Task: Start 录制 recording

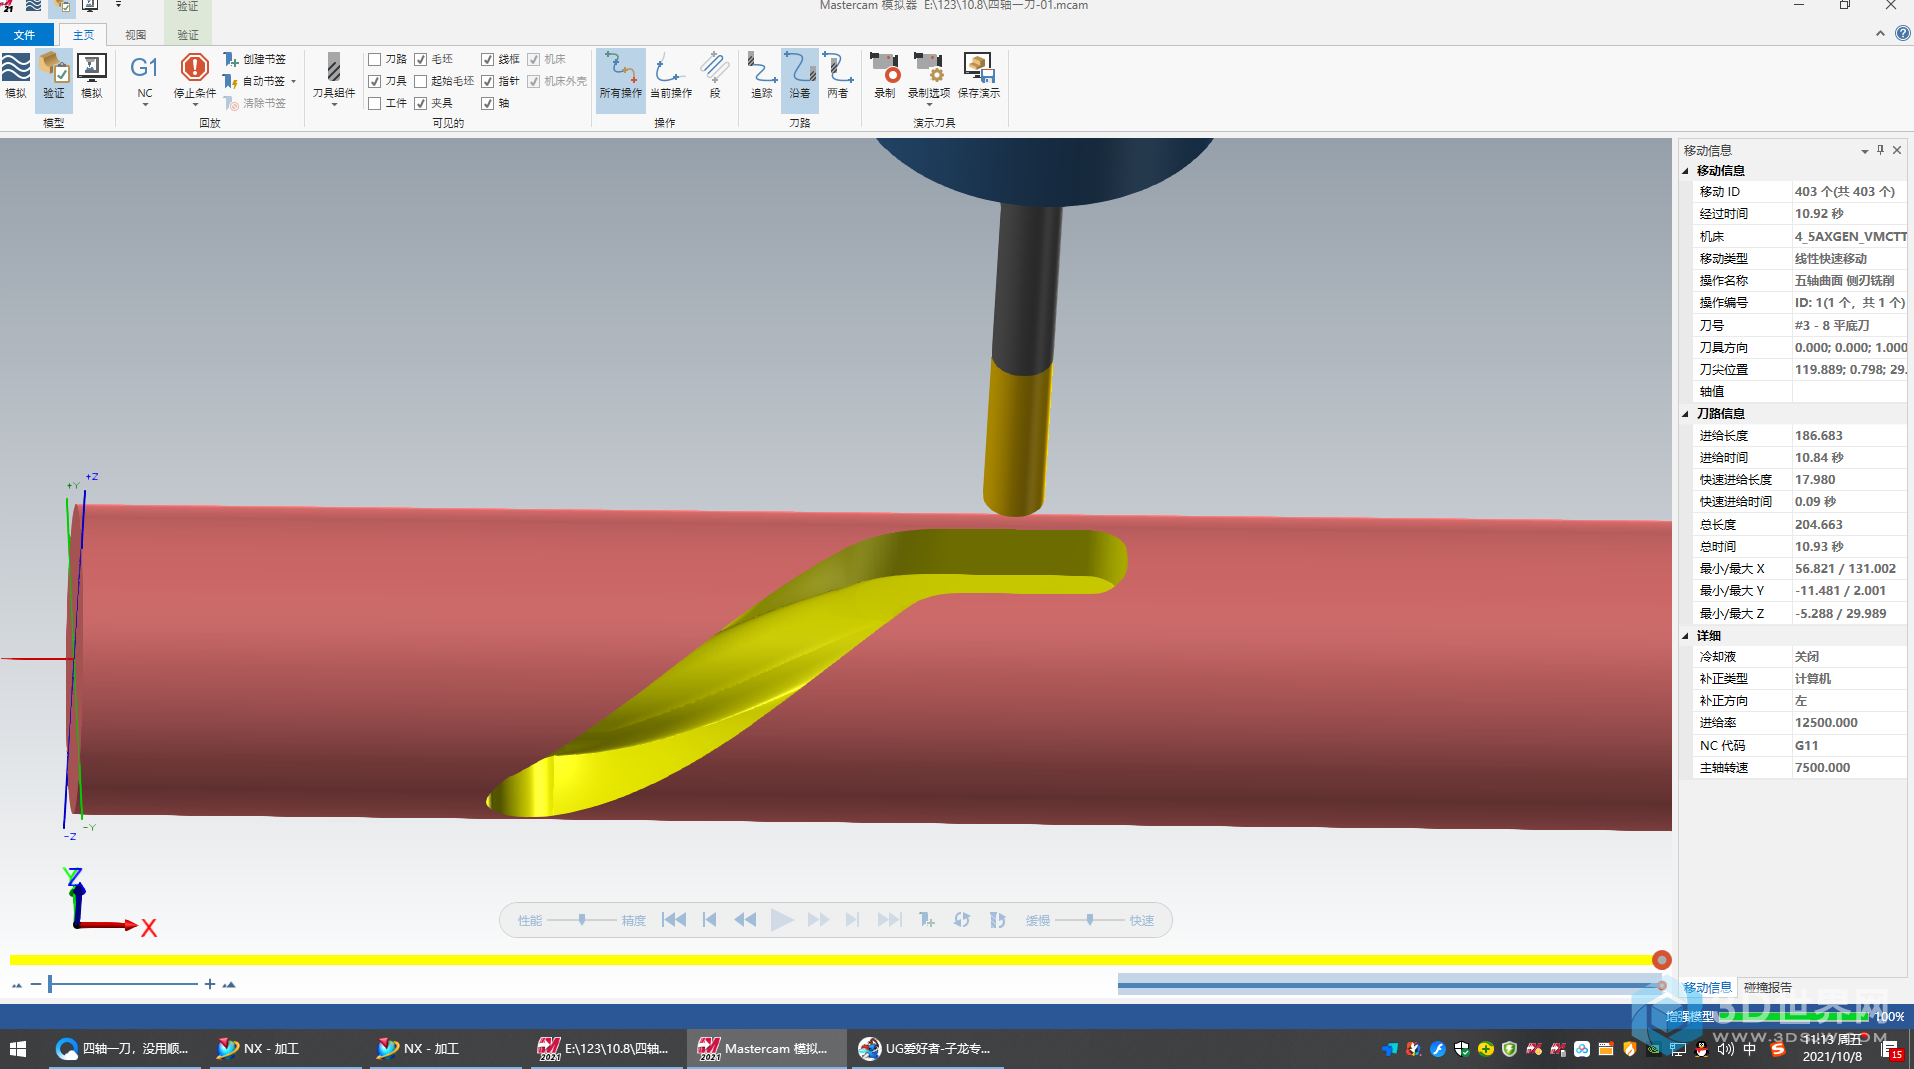Action: (885, 76)
